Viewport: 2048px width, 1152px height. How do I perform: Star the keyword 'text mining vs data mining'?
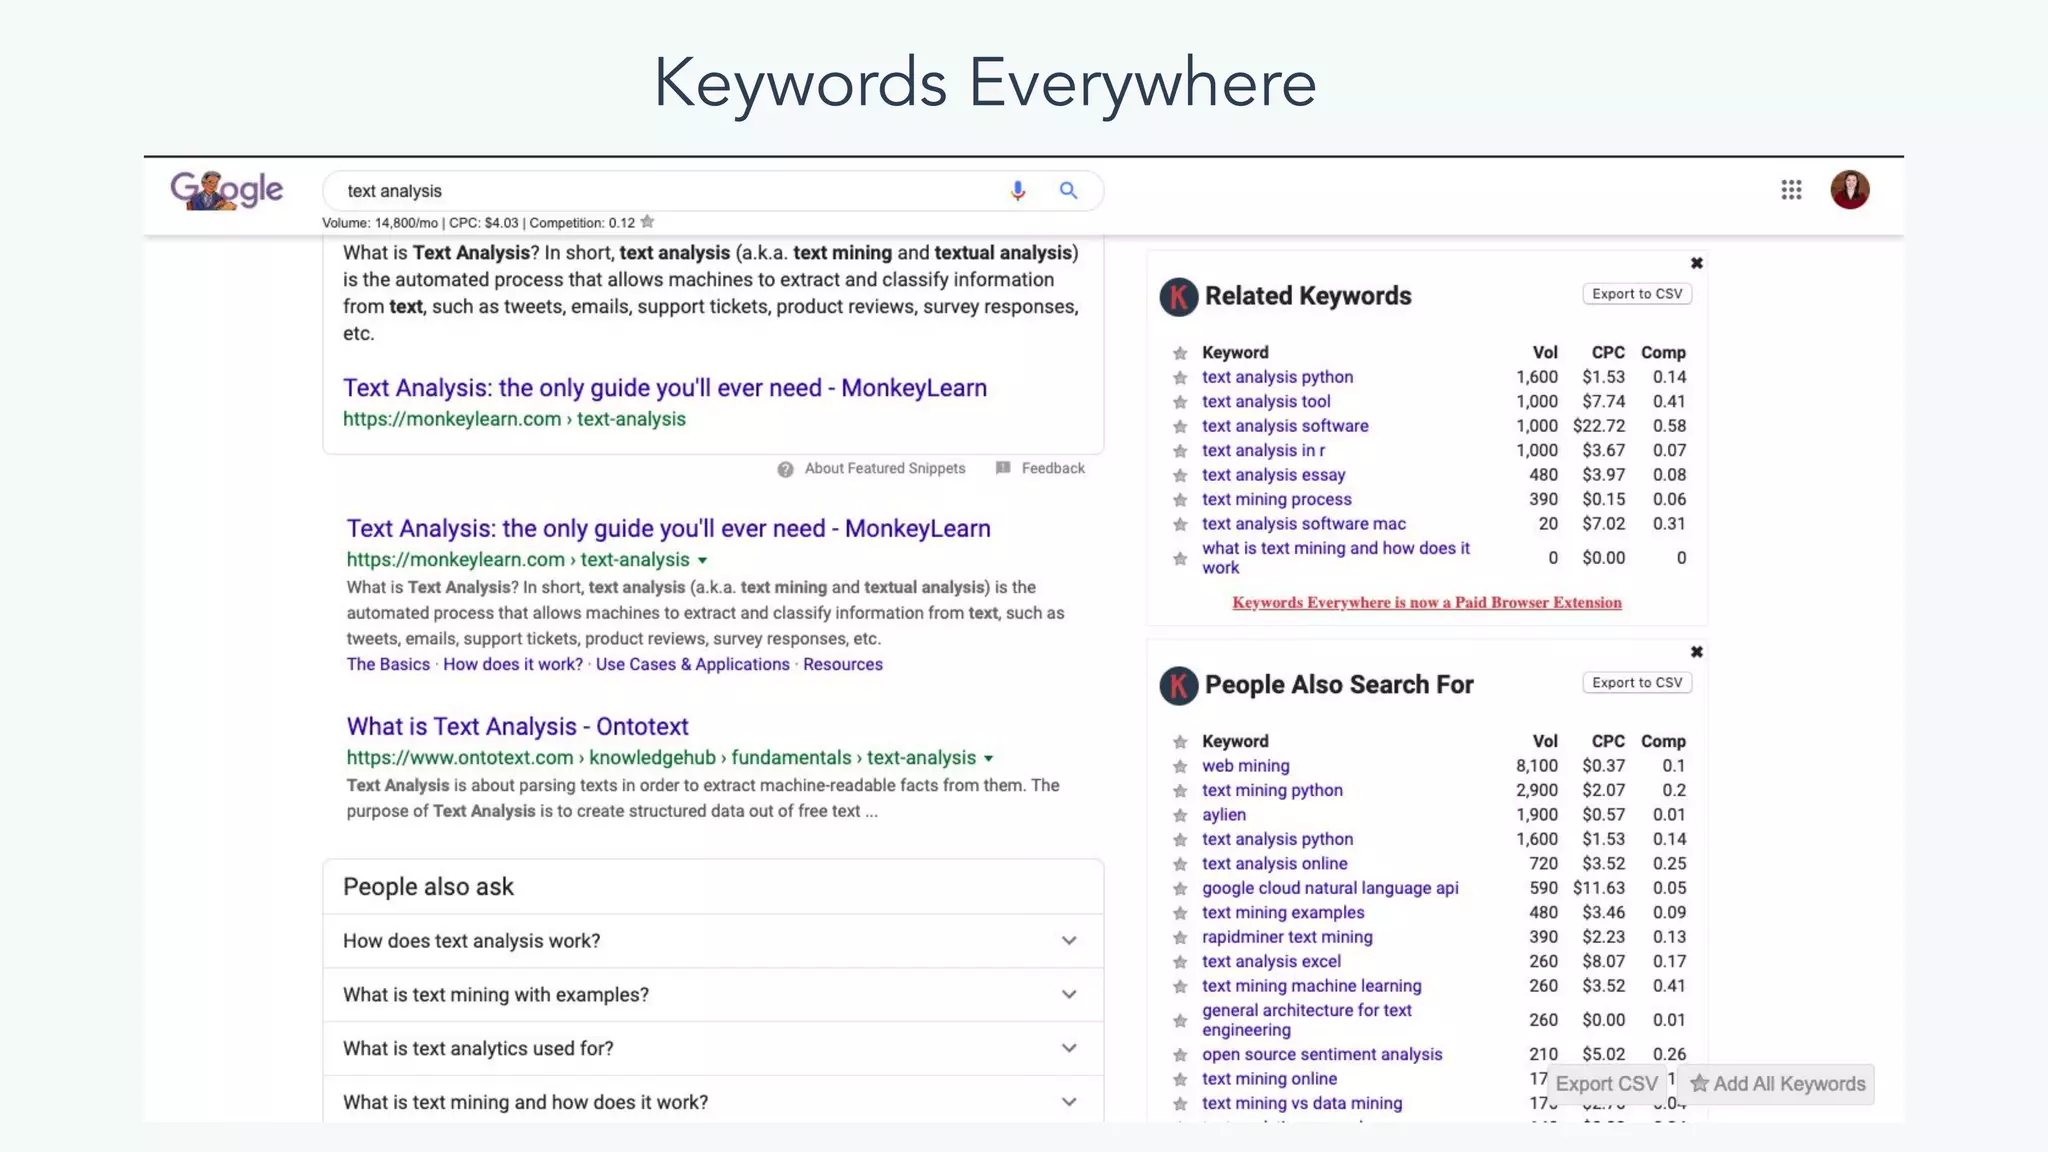[x=1180, y=1105]
